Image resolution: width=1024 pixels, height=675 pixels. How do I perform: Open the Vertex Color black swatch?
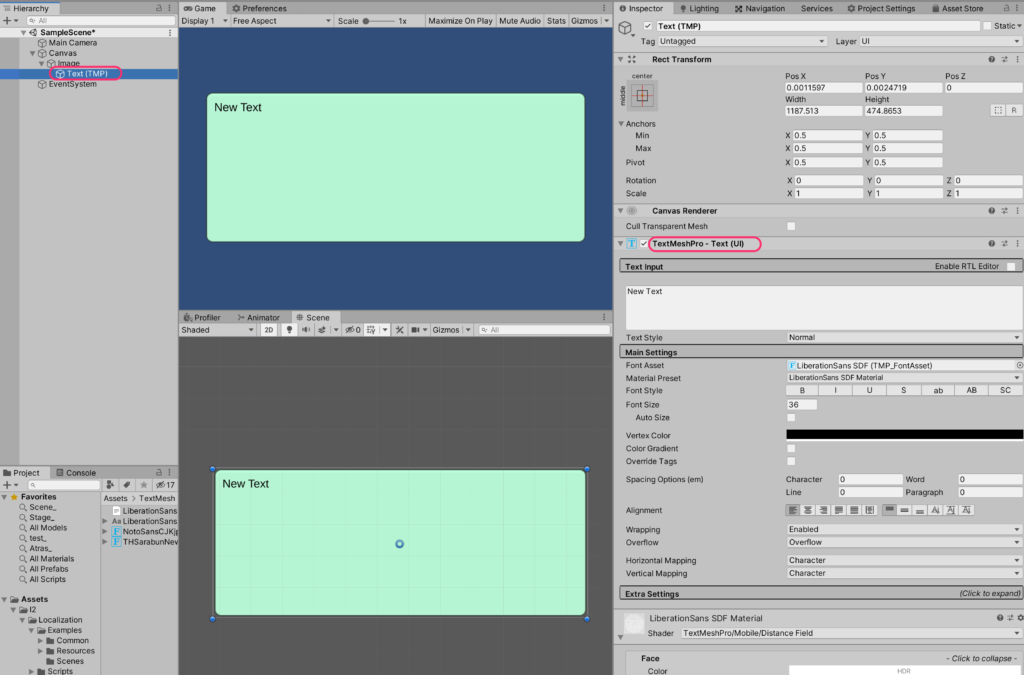(x=904, y=435)
